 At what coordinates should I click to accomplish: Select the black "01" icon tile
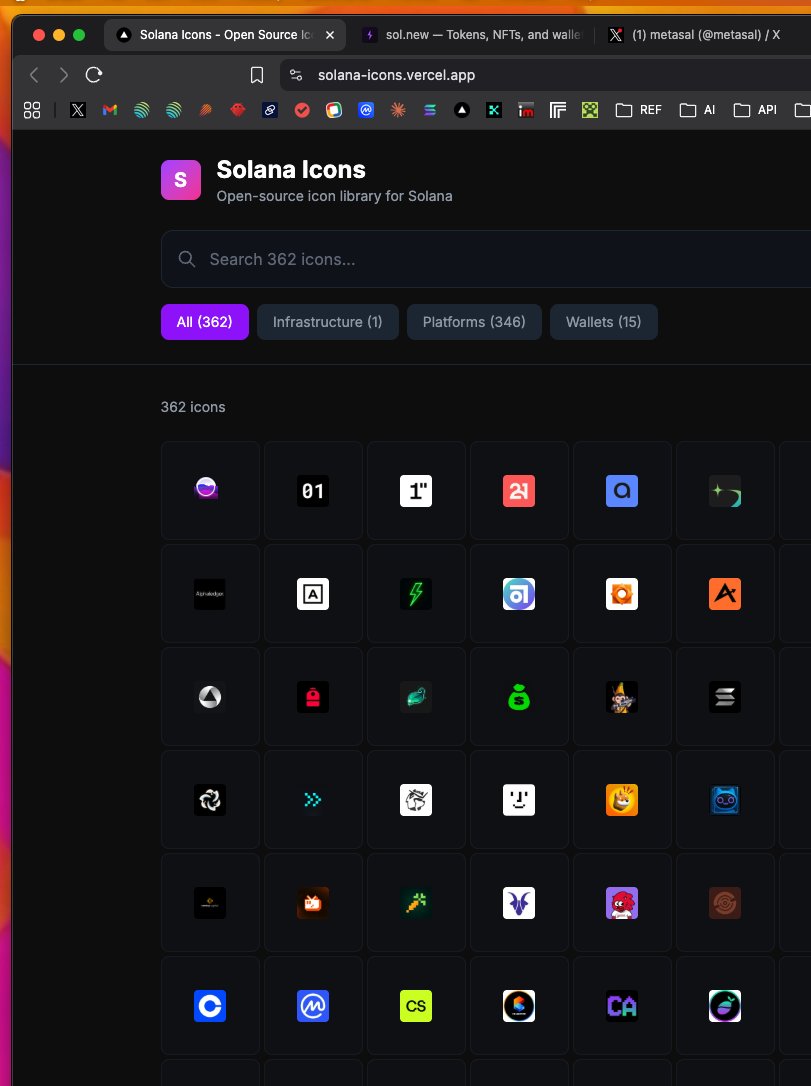pyautogui.click(x=313, y=490)
